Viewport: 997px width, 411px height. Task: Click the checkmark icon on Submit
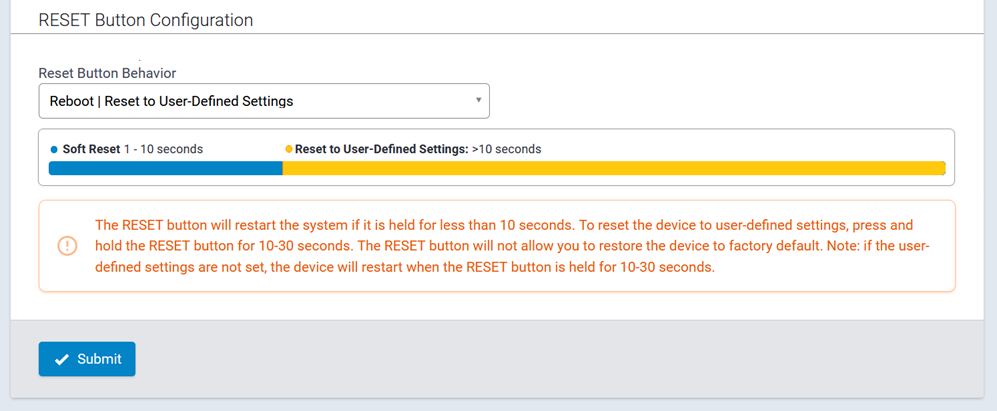click(62, 360)
